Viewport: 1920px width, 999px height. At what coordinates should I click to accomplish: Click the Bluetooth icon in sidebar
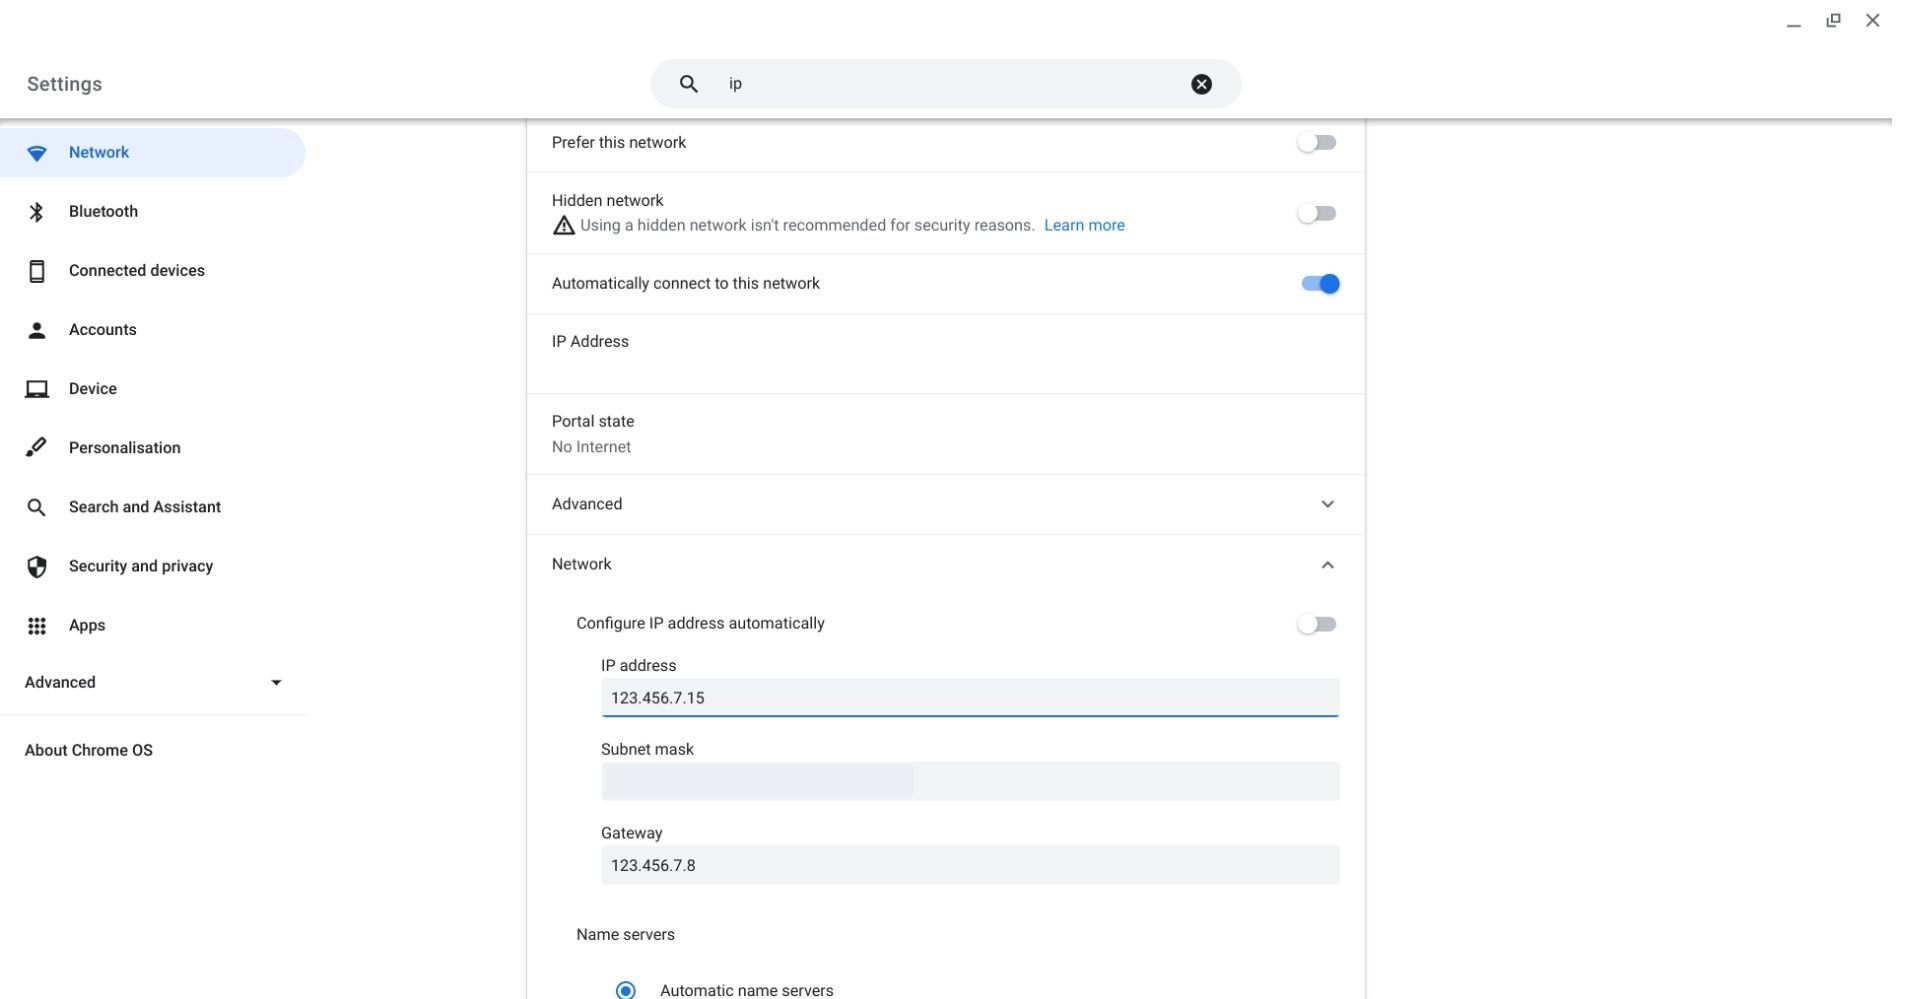coord(37,212)
